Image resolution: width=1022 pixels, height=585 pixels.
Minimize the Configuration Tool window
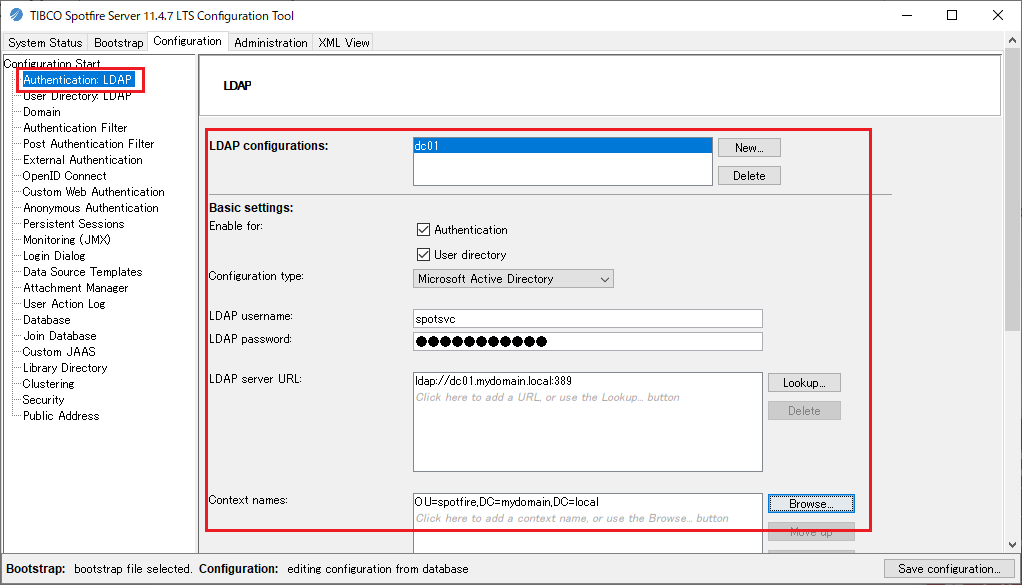pos(907,15)
